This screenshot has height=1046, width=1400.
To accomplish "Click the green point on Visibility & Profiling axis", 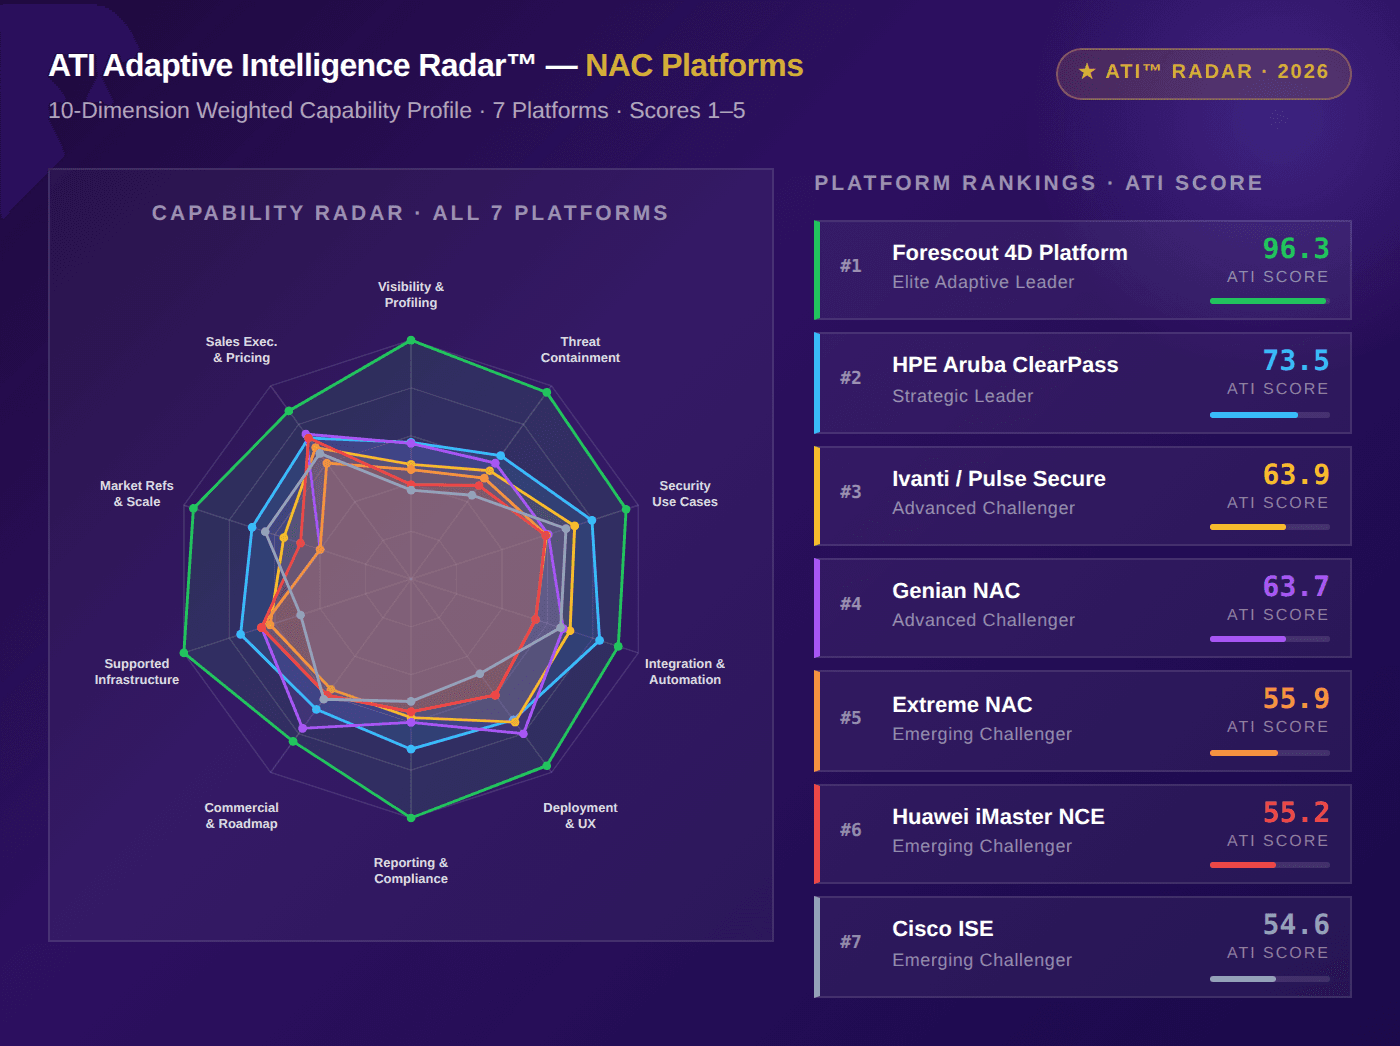I will click(x=411, y=341).
